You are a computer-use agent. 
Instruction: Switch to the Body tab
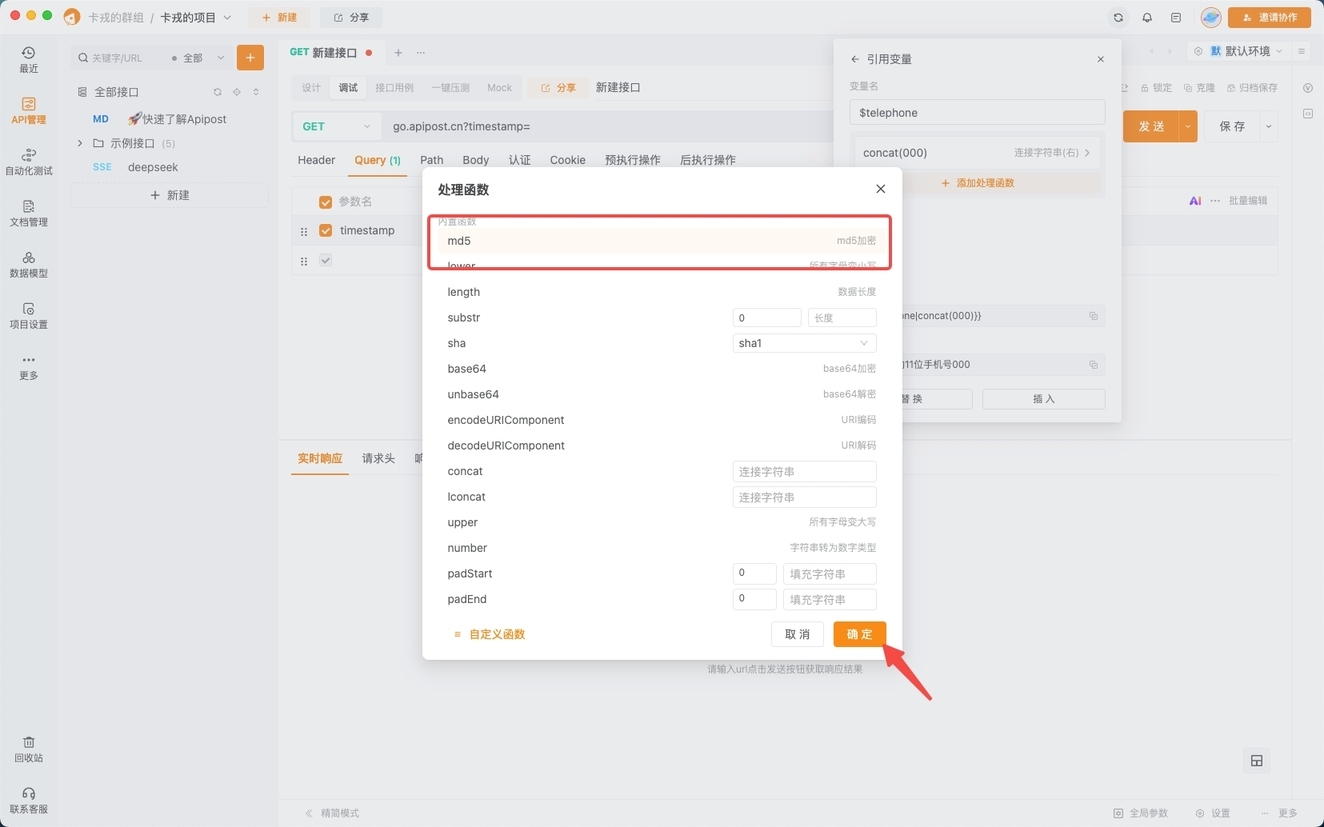[476, 160]
